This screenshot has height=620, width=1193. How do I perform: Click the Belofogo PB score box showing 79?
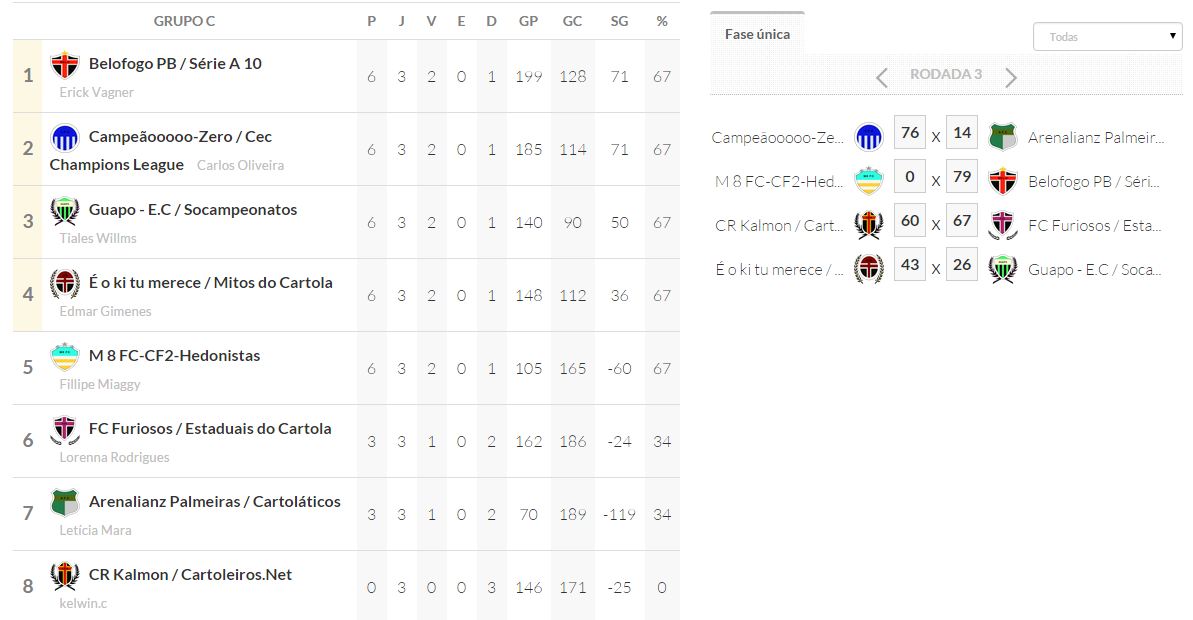pos(962,178)
